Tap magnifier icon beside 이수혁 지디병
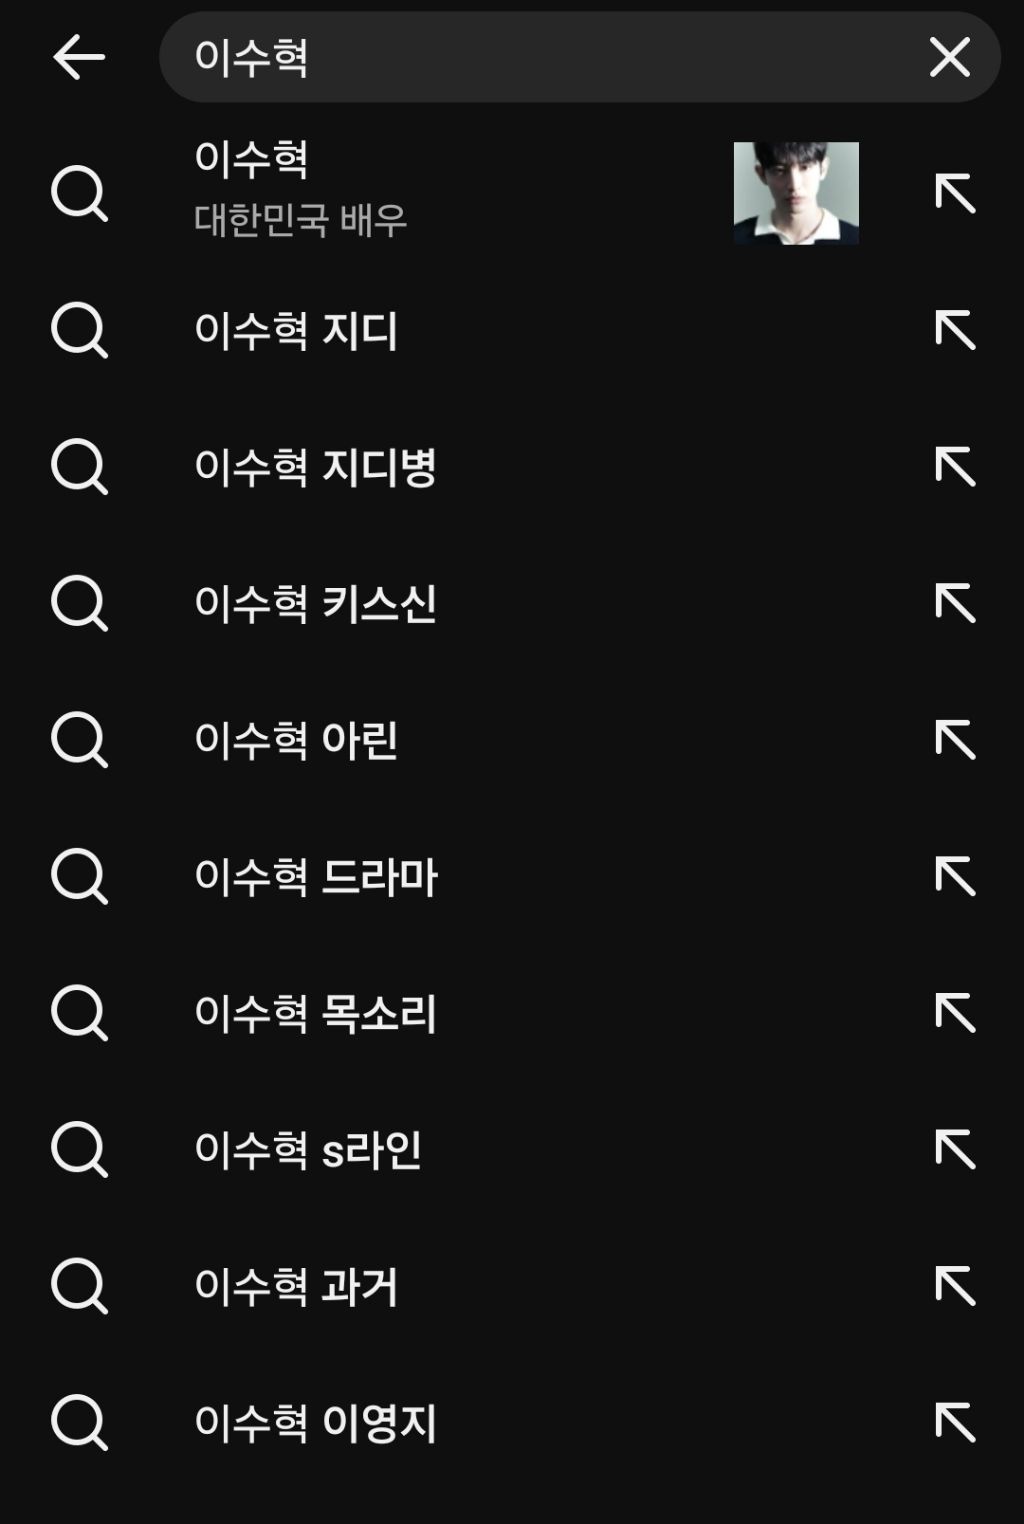 [x=79, y=467]
